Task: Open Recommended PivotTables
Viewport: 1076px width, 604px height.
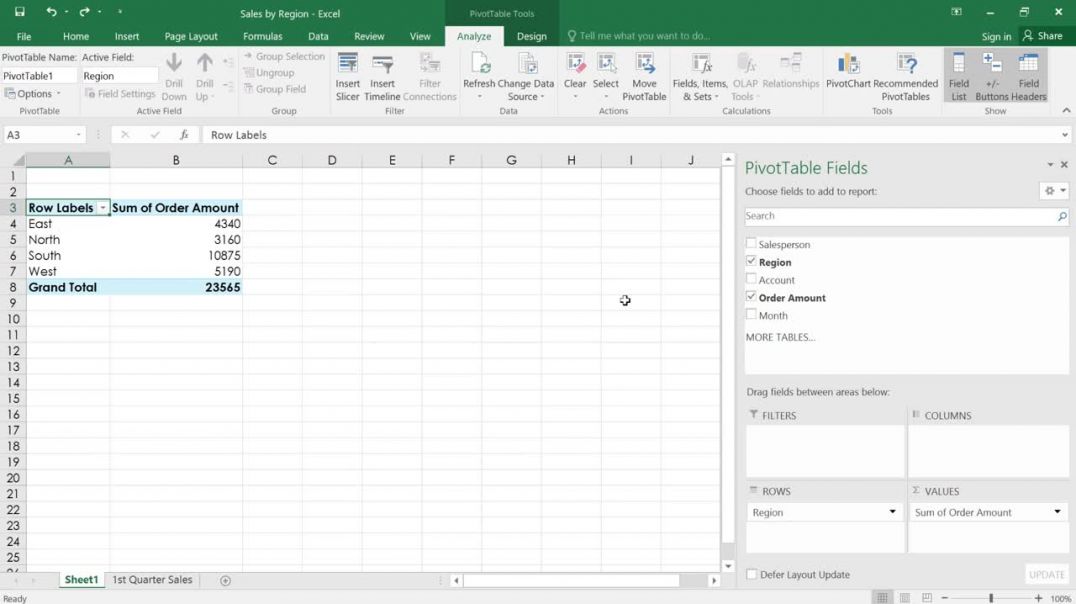Action: pyautogui.click(x=905, y=77)
